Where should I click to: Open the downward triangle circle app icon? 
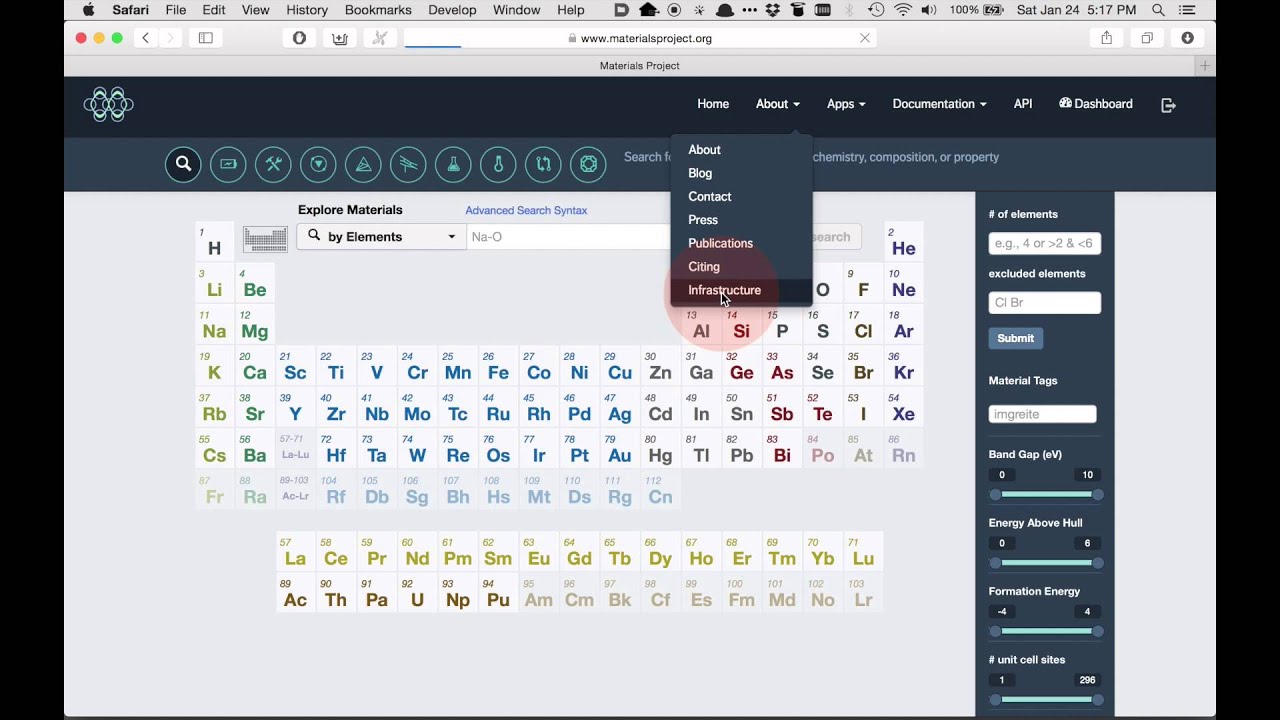[318, 164]
